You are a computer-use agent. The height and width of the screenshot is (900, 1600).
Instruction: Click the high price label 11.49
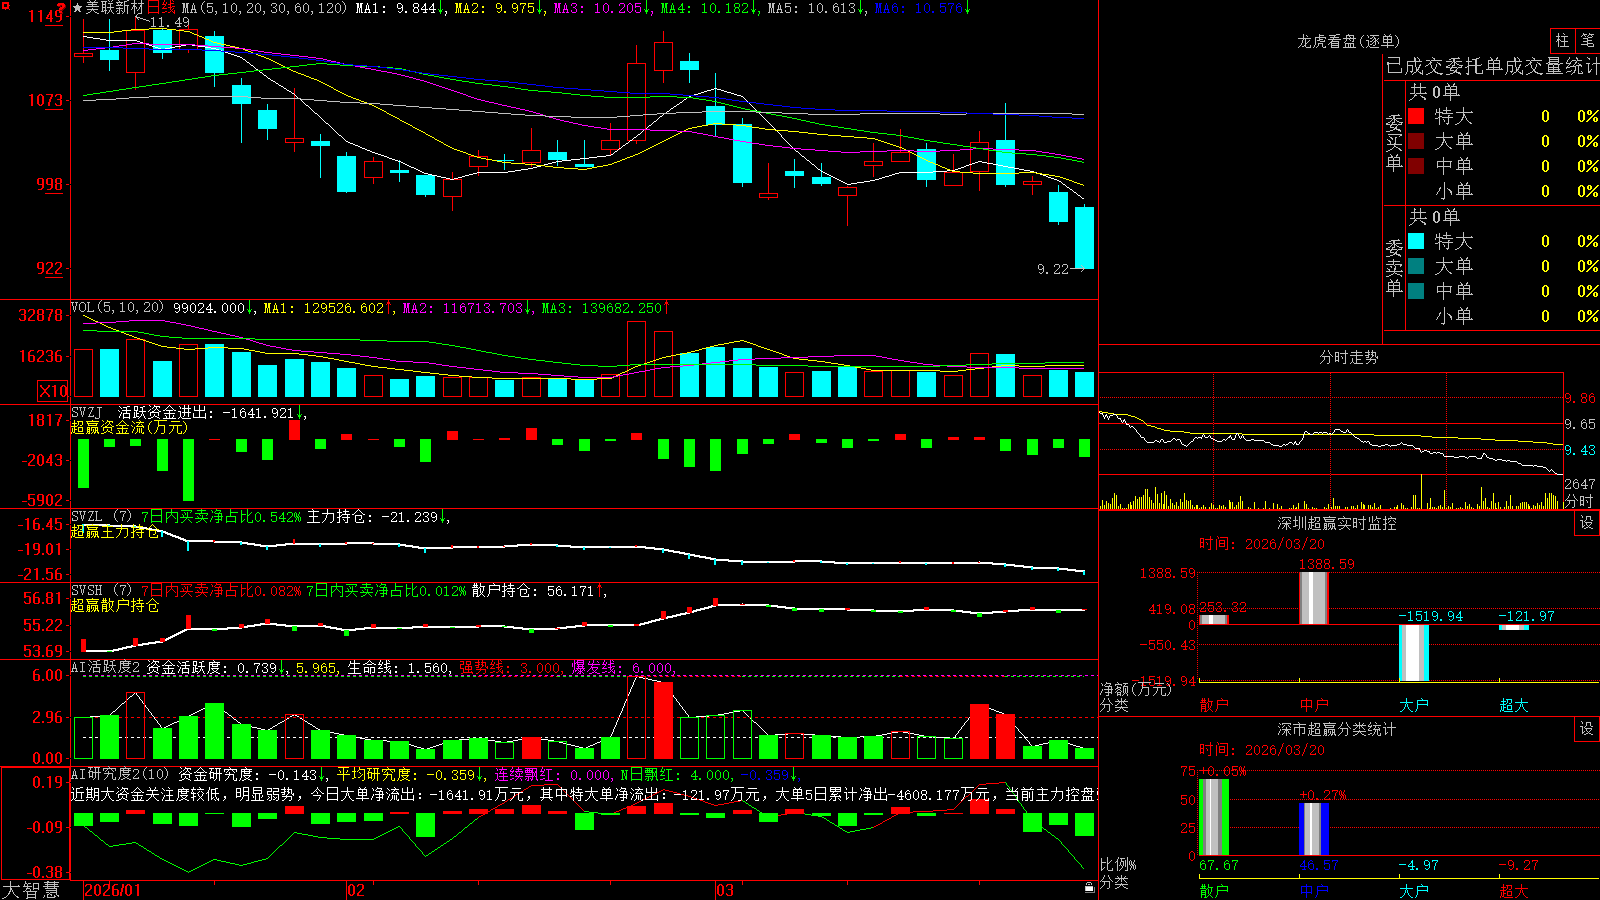click(x=169, y=22)
